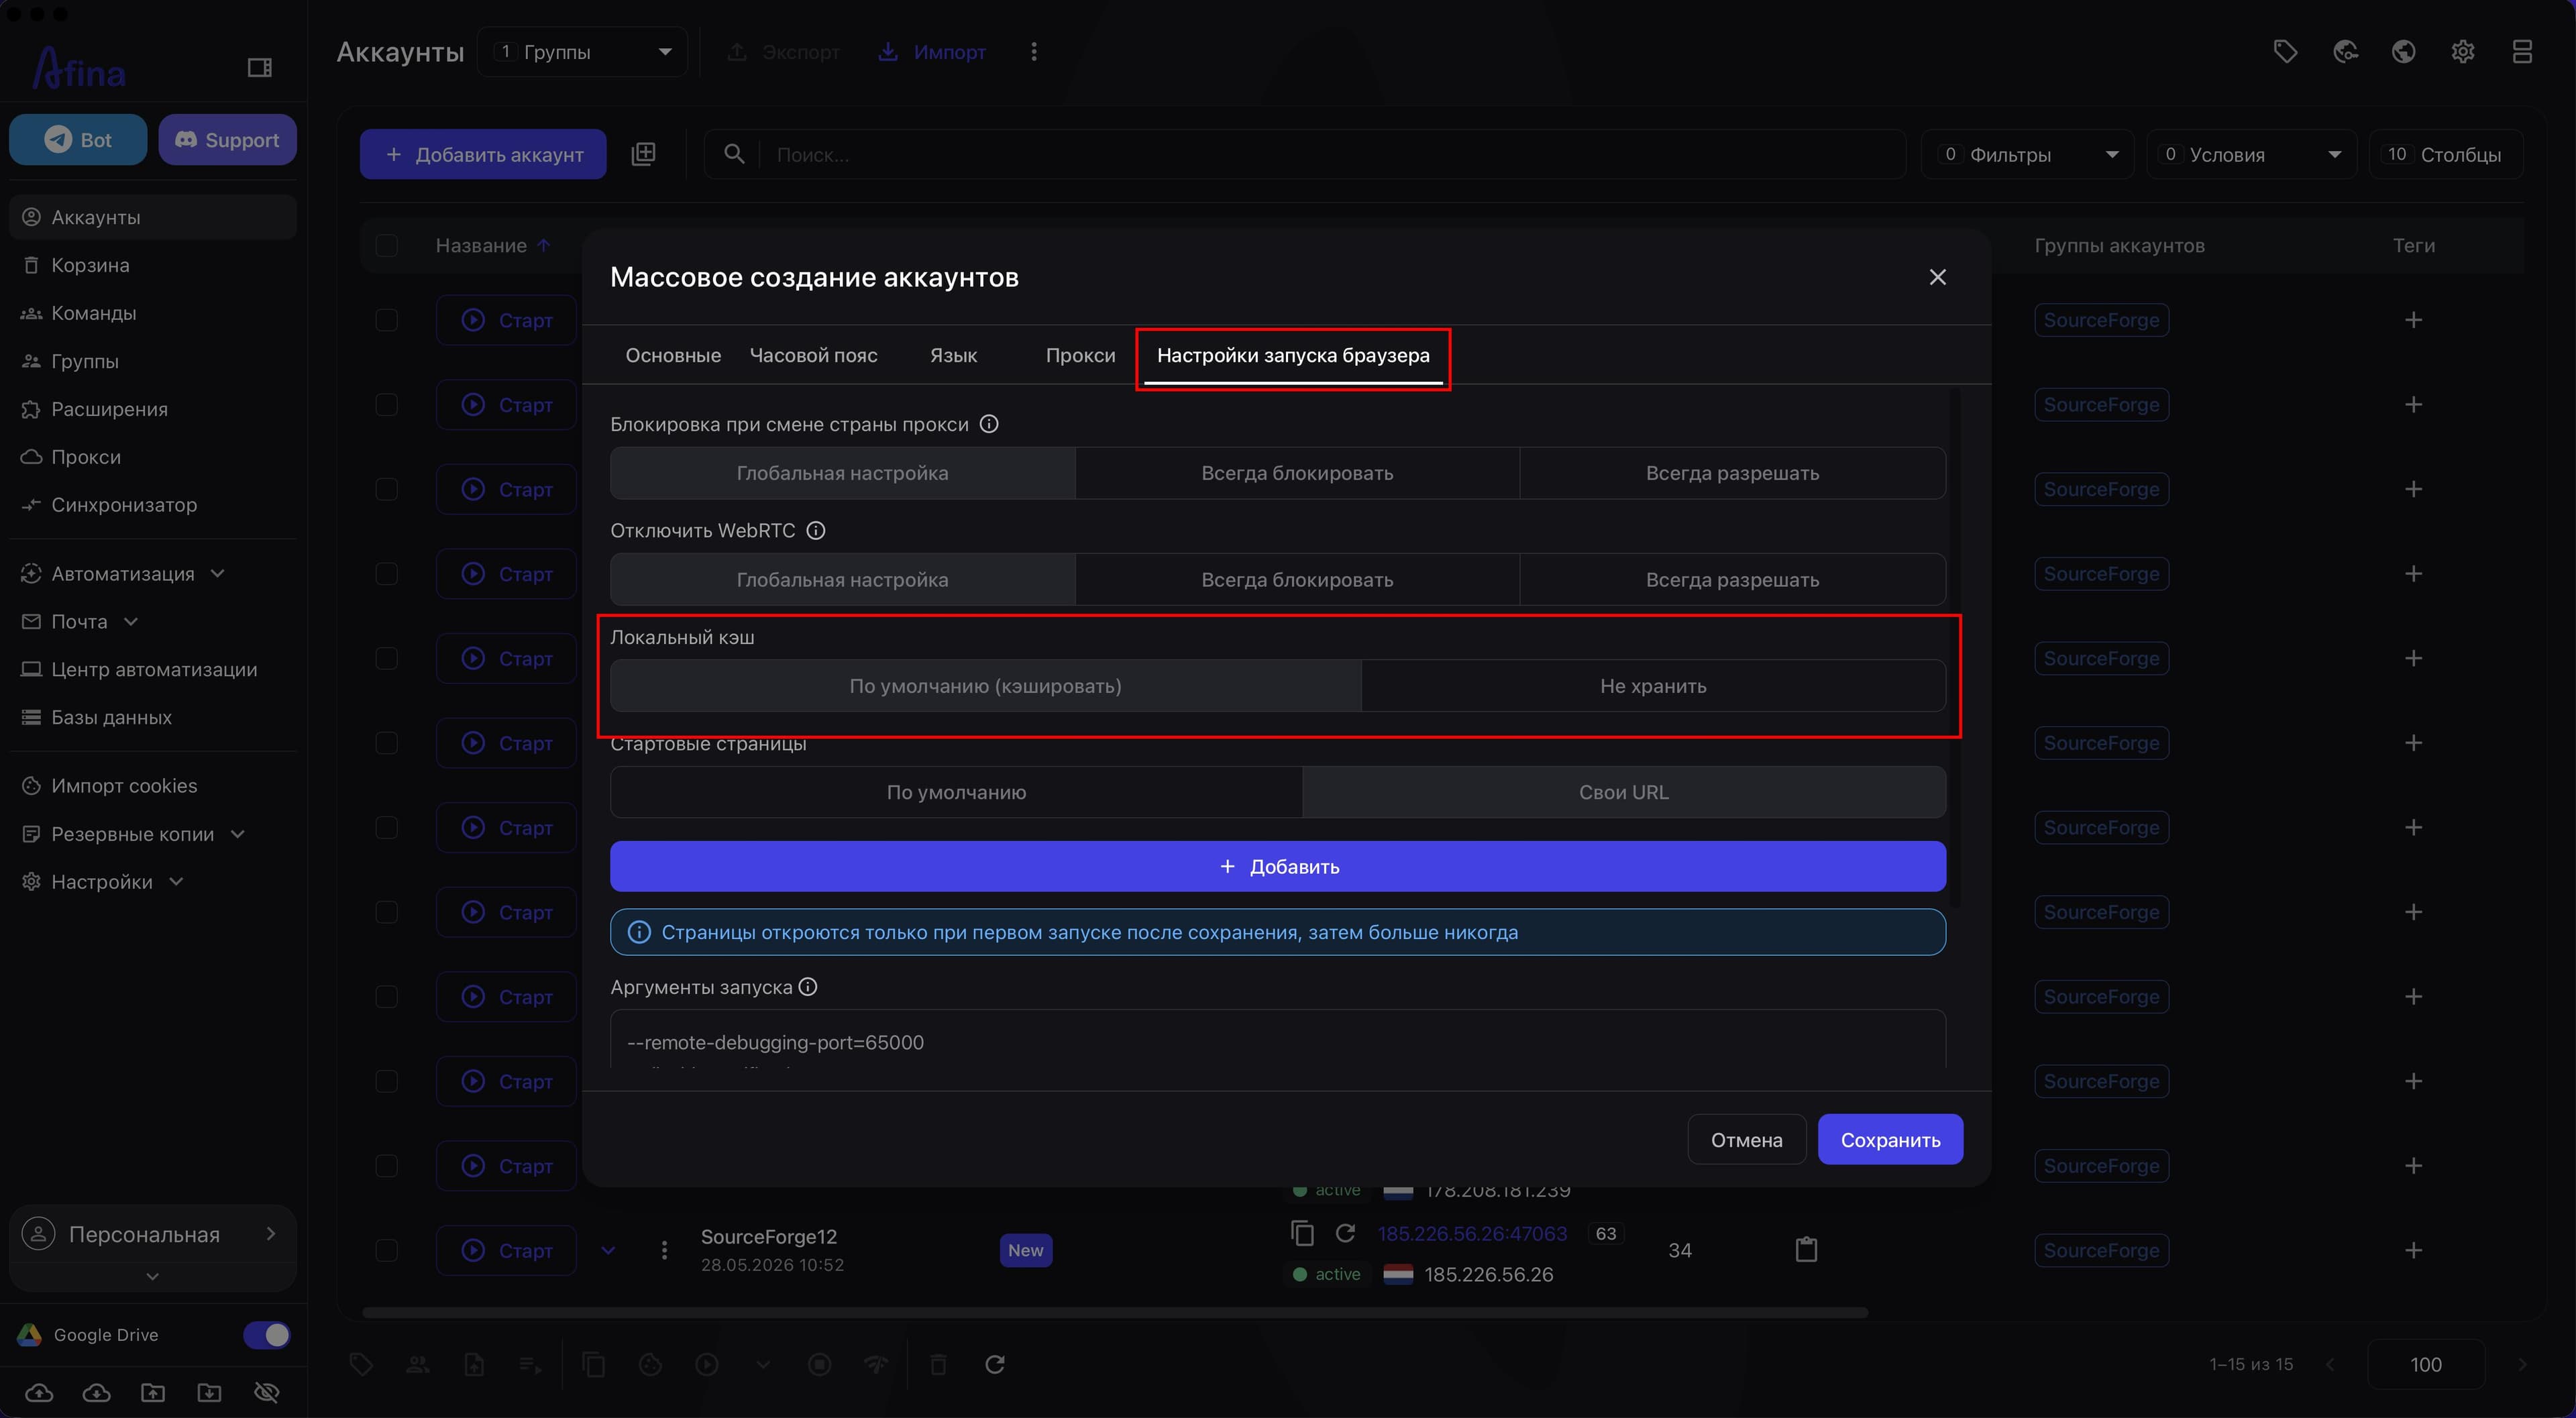The width and height of the screenshot is (2576, 1418).
Task: Click Сохранить in the dialog
Action: pyautogui.click(x=1890, y=1140)
